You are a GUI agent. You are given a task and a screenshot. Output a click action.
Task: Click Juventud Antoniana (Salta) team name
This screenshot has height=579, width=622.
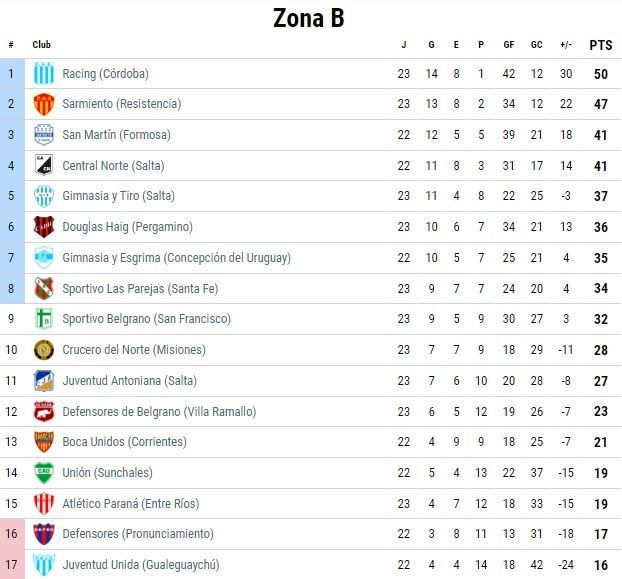pyautogui.click(x=129, y=381)
